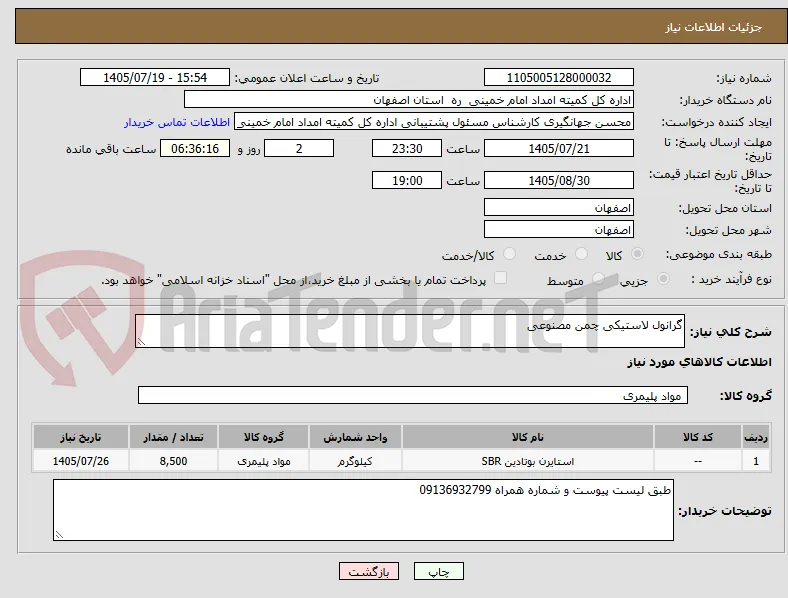Click the واحد شمارش column header
788x598 pixels.
tap(355, 437)
